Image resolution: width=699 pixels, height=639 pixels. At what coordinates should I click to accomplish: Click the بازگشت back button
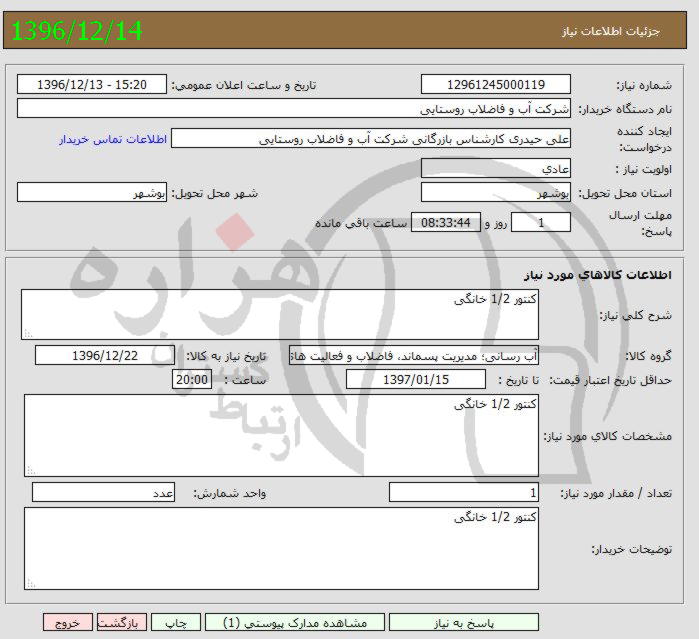click(122, 623)
